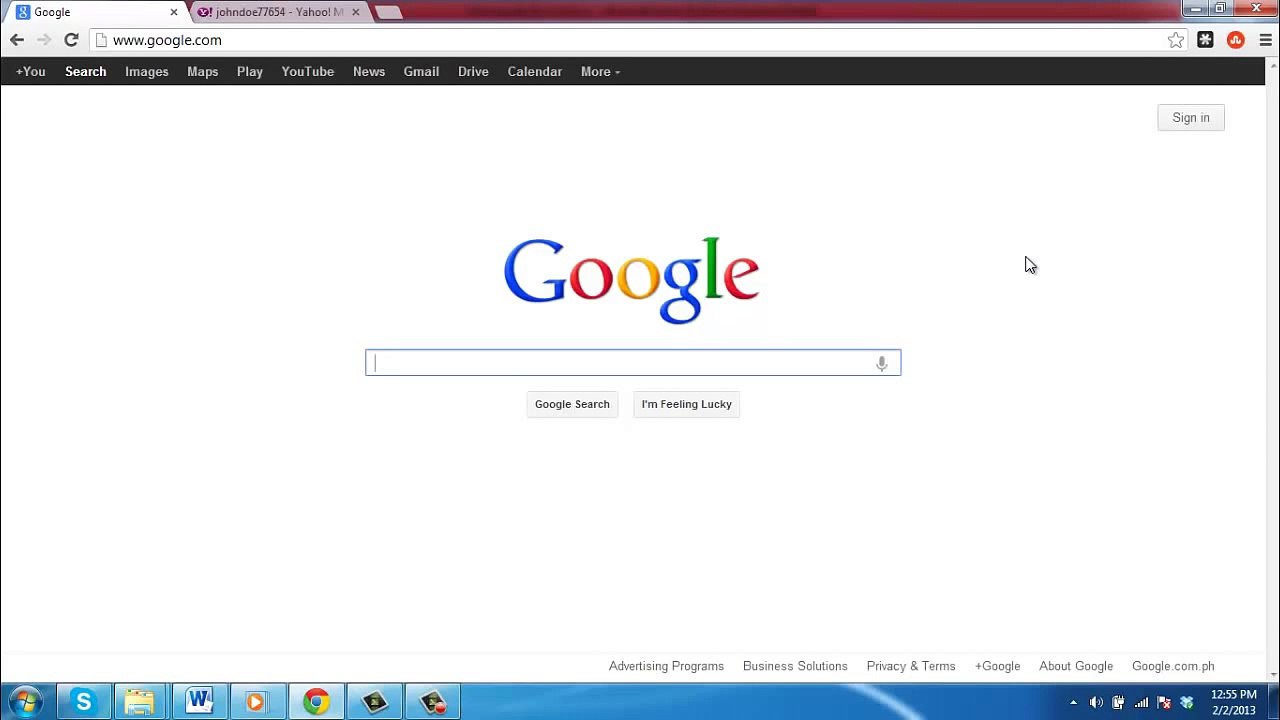Image resolution: width=1280 pixels, height=720 pixels.
Task: Open News from the Google bar
Action: click(369, 72)
